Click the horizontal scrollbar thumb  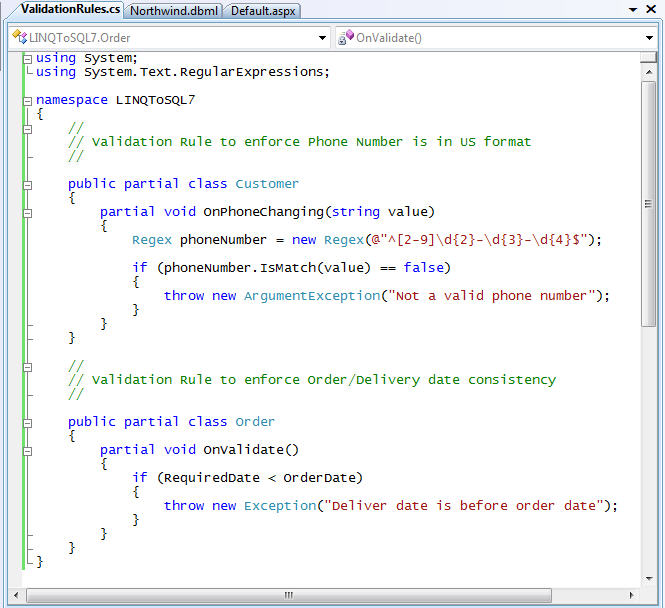coord(289,595)
